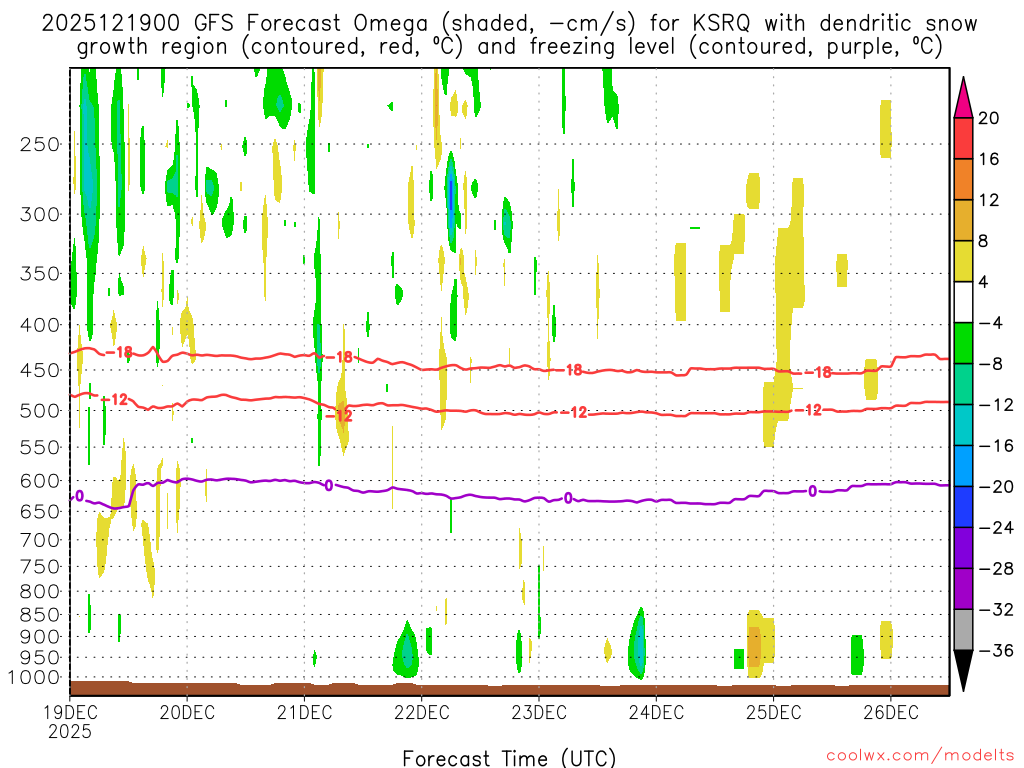1024x768 pixels.
Task: Click the 2025 year label under 19DEC
Action: click(70, 731)
